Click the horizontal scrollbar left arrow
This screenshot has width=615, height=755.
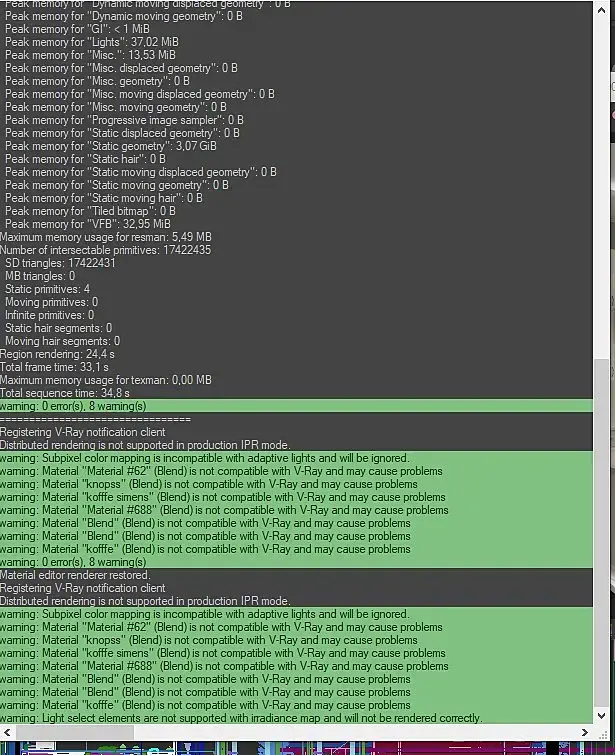click(7, 732)
